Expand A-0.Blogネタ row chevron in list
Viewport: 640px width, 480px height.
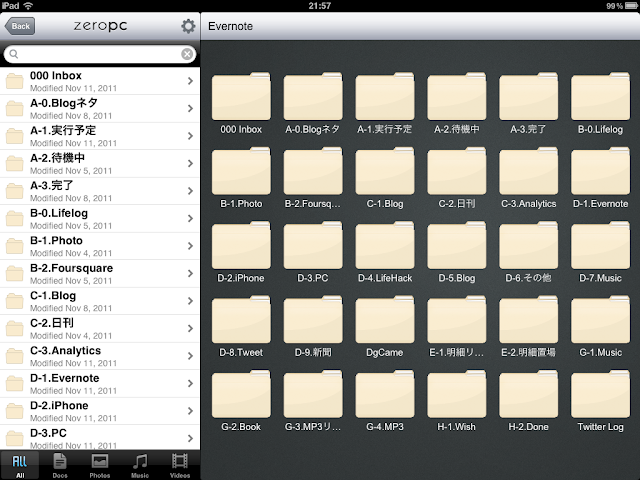(190, 108)
